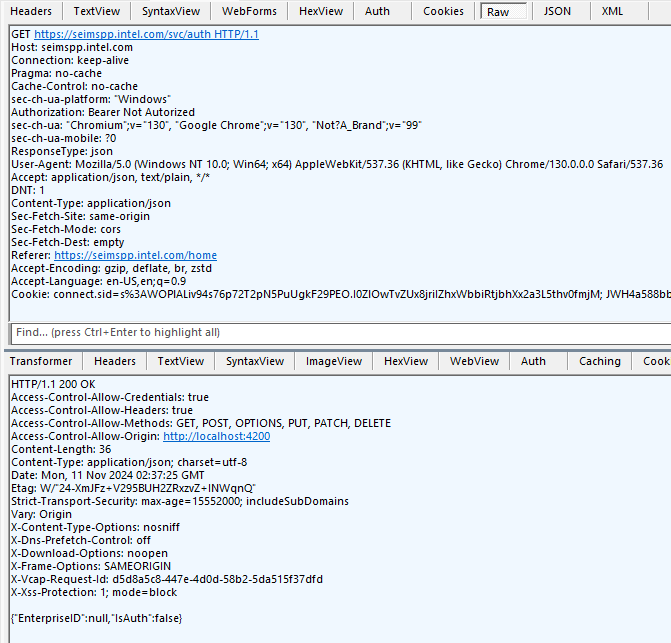The image size is (671, 643).
Task: Click the Access-Control-Allow-Methods line
Action: [201, 424]
